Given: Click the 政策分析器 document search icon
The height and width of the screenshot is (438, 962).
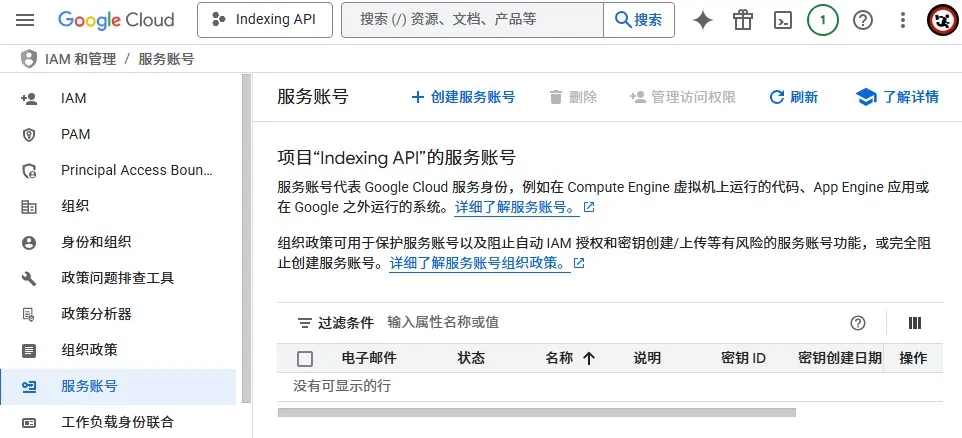Looking at the screenshot, I should click(x=29, y=315).
